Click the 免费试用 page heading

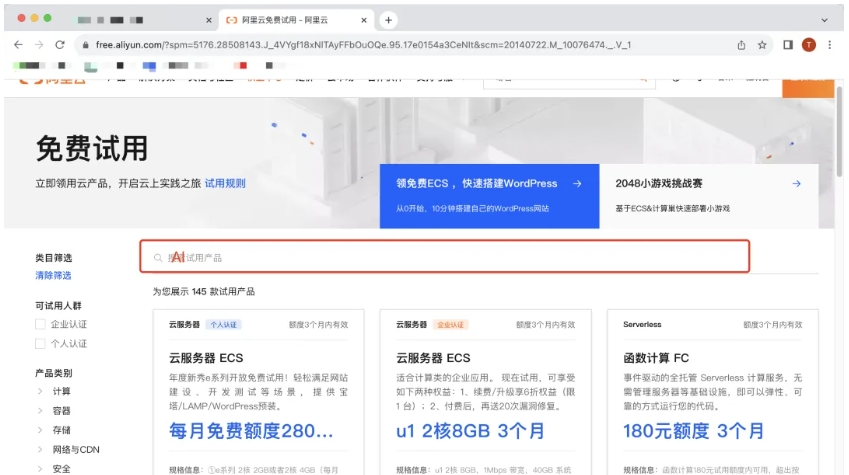[x=92, y=148]
